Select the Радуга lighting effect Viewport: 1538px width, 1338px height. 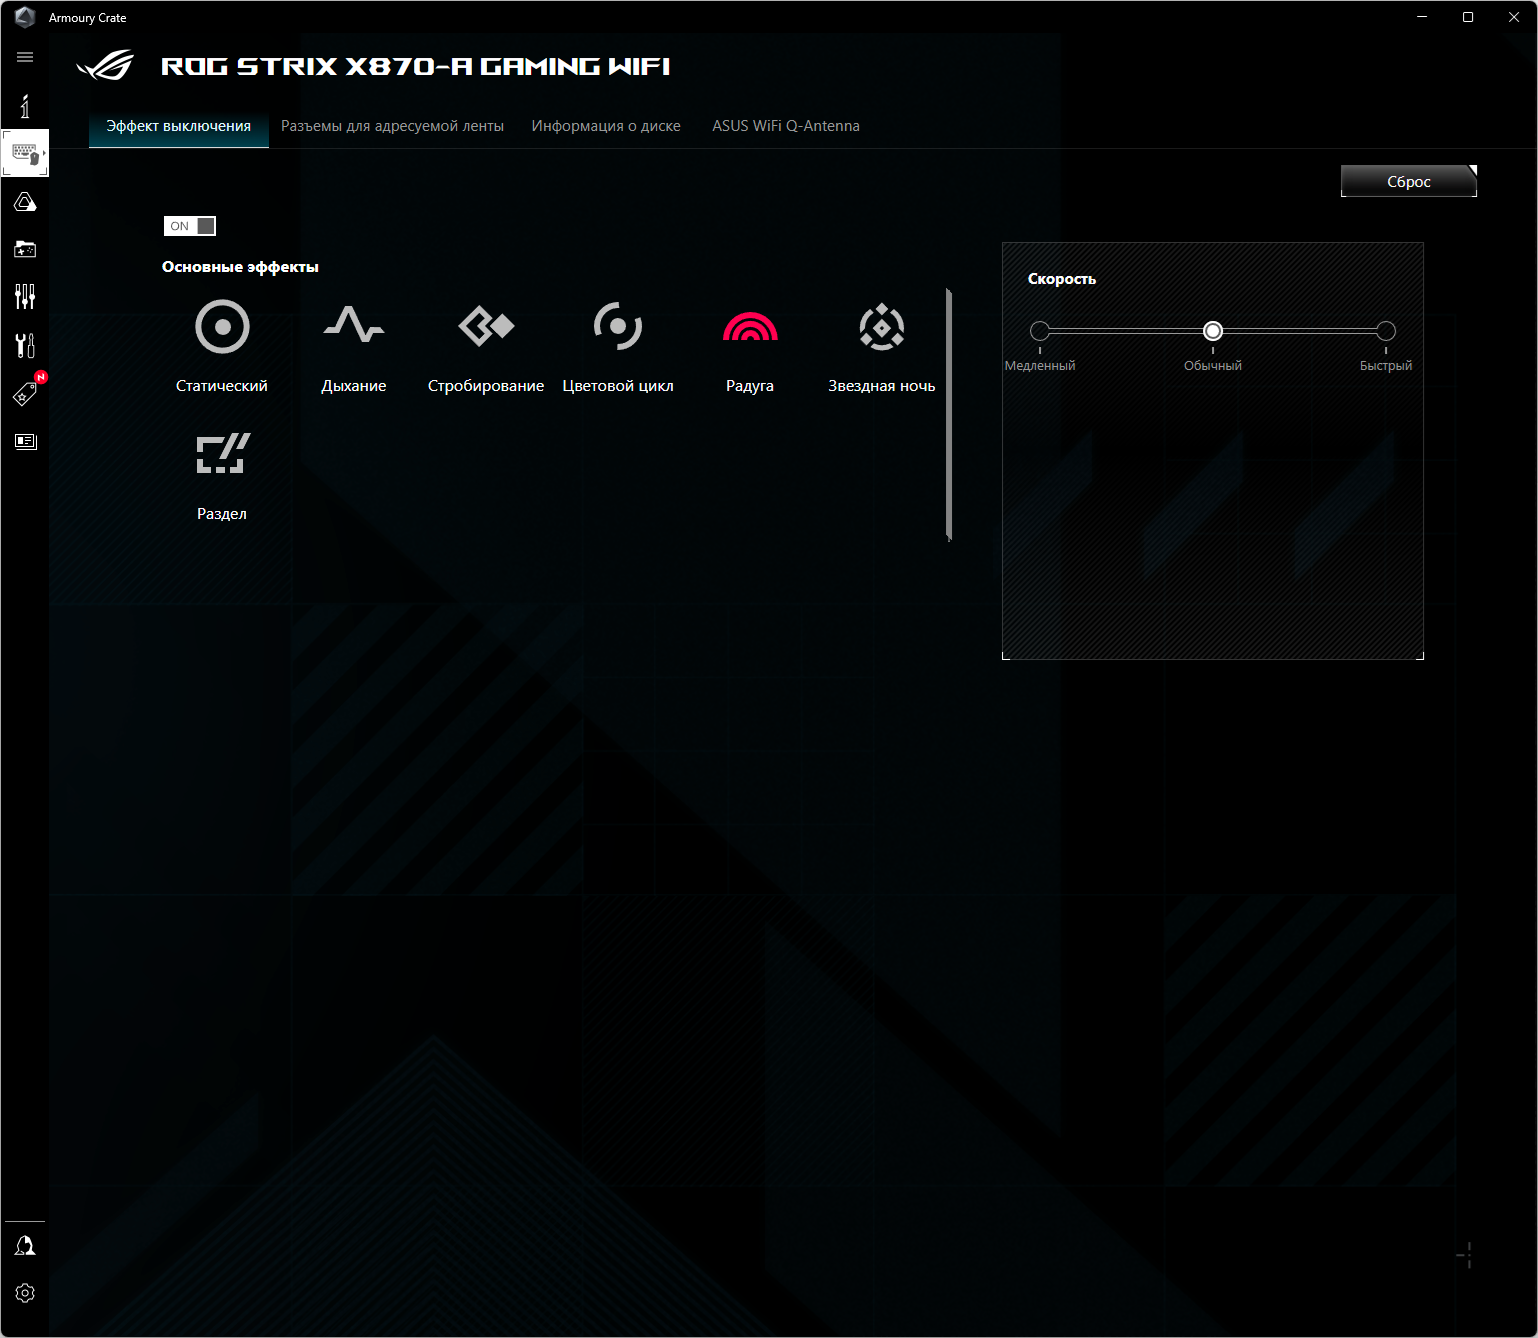pyautogui.click(x=750, y=346)
